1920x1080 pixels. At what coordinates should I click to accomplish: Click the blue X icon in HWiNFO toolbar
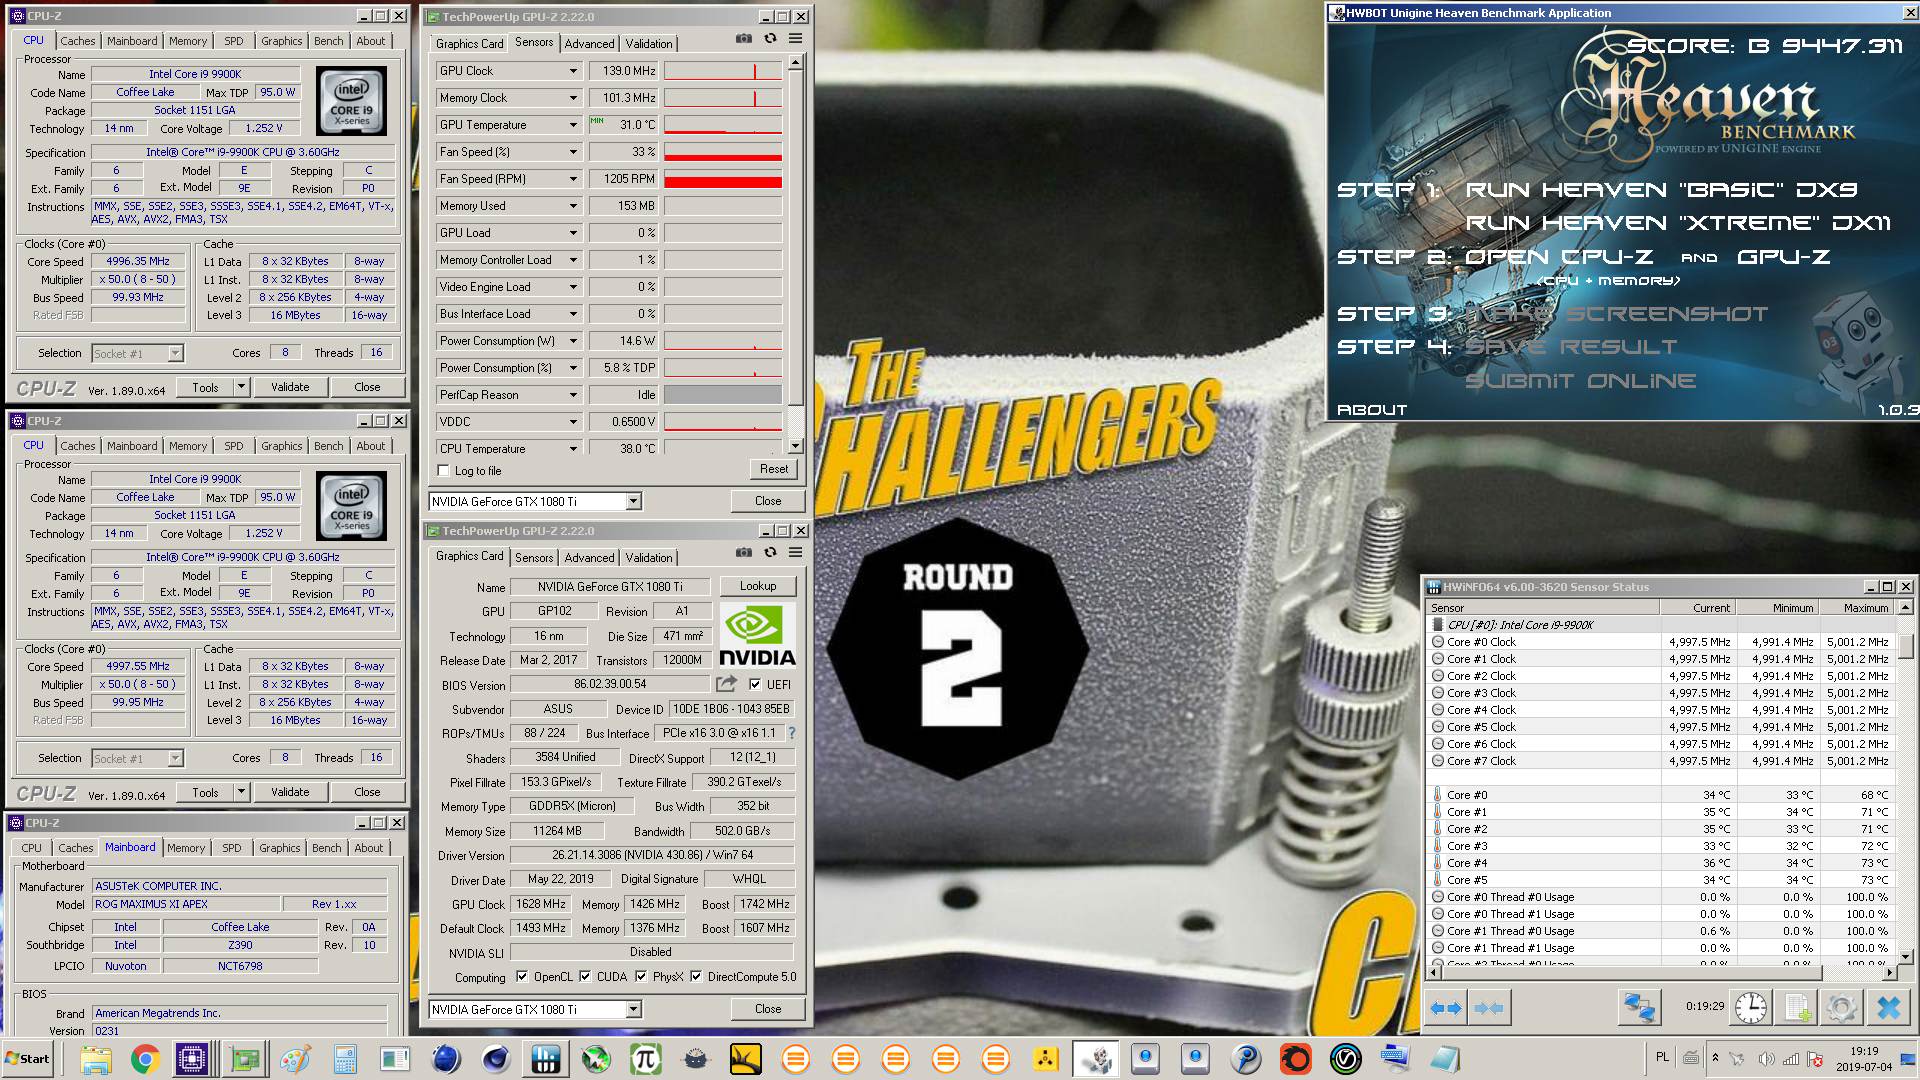(x=1888, y=1008)
